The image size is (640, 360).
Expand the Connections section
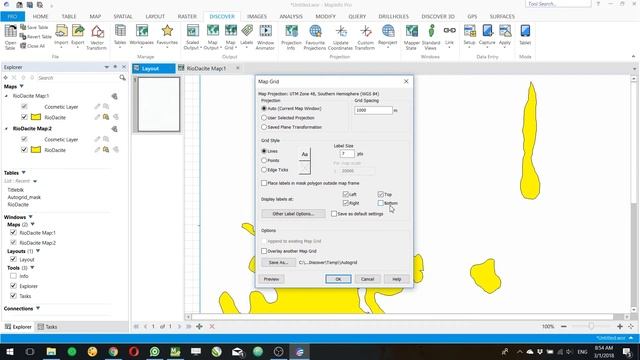[x=38, y=309]
